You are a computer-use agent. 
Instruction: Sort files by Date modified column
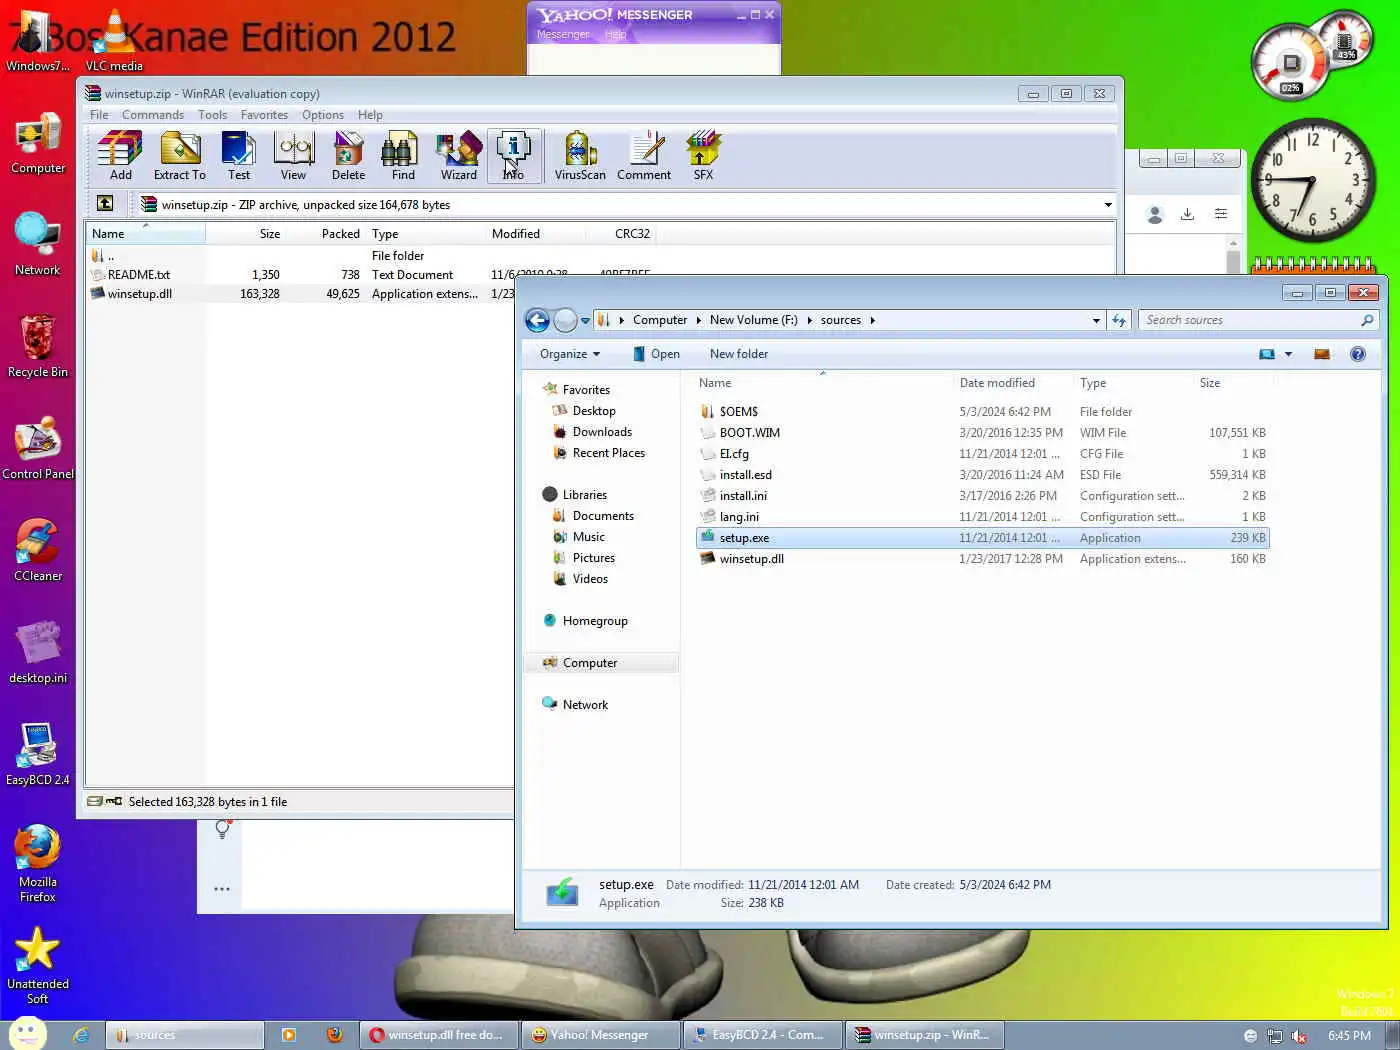(x=1013, y=383)
